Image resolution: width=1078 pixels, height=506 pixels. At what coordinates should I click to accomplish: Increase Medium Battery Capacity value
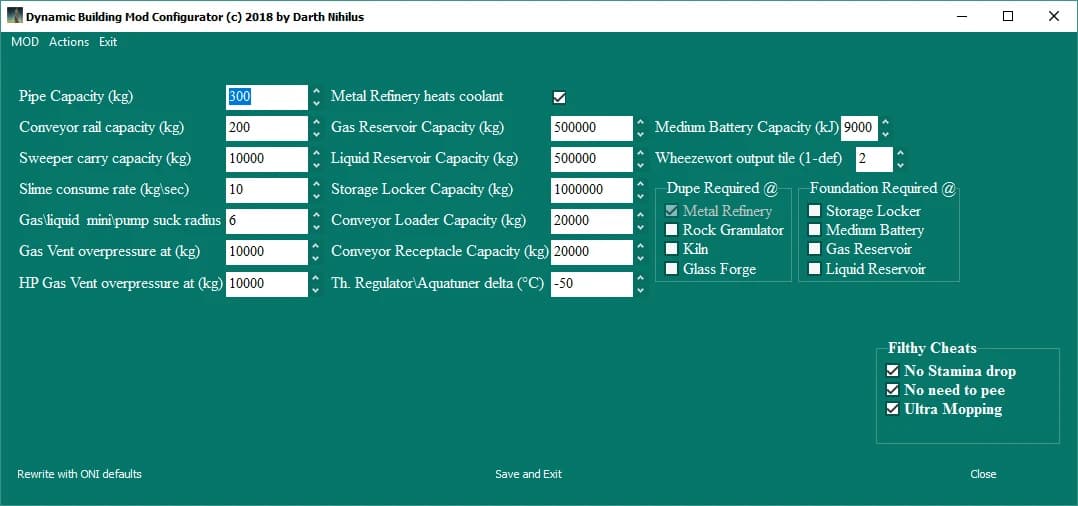[886, 122]
